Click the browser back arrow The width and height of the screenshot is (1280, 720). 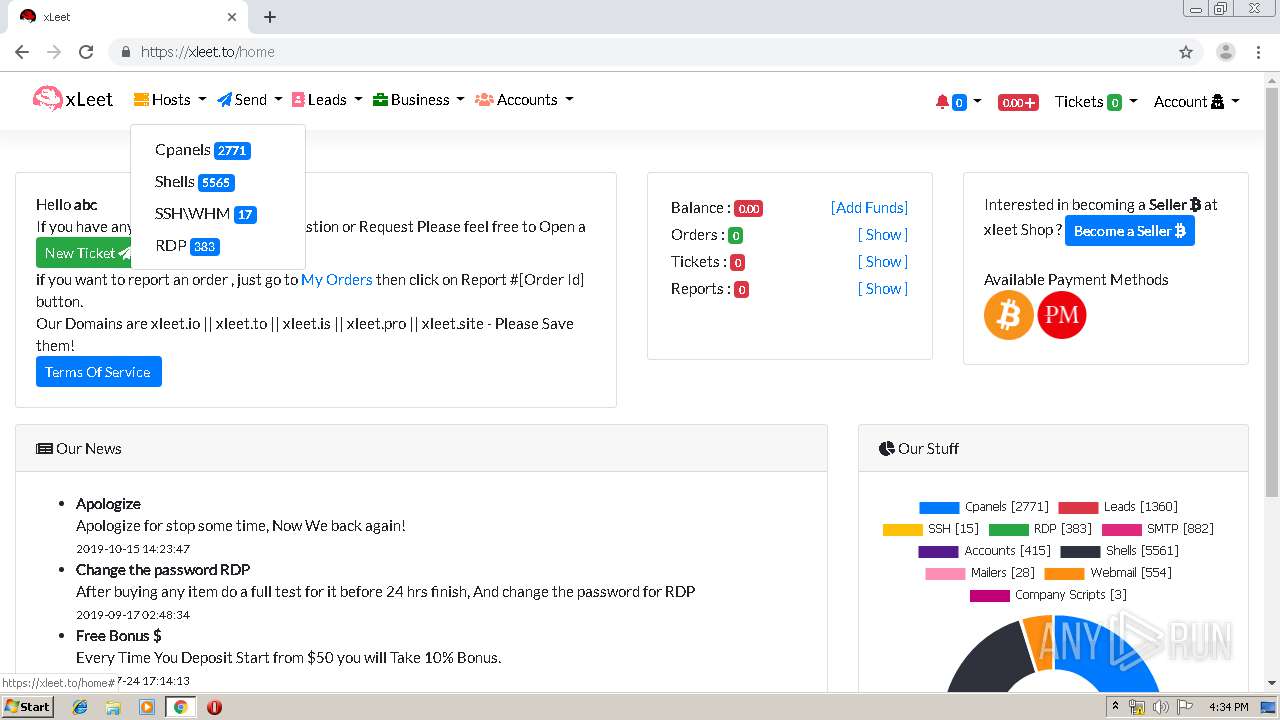22,52
